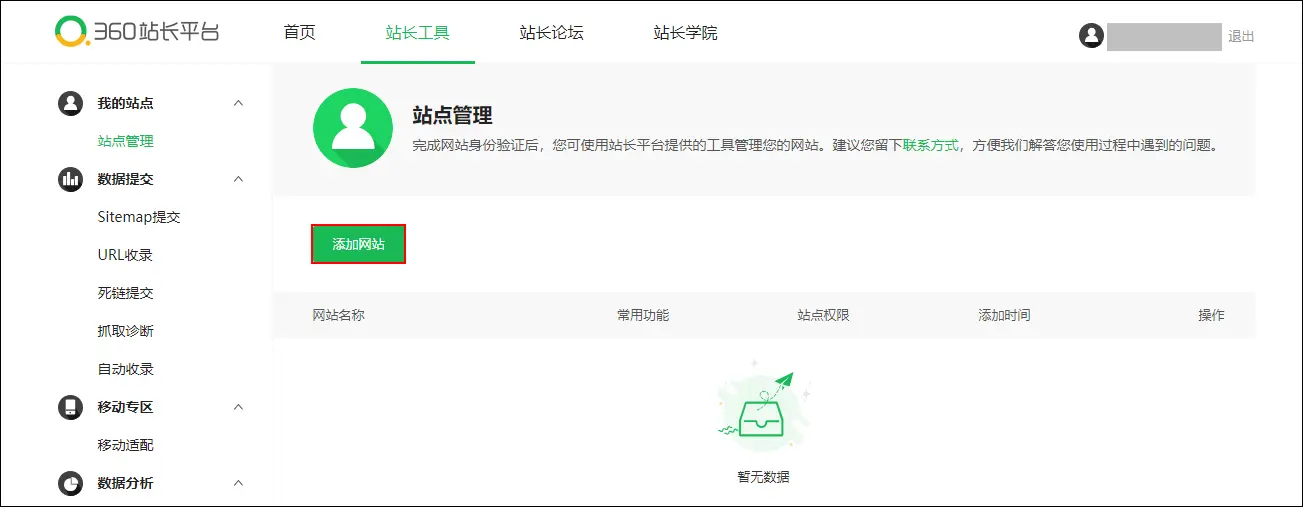Image resolution: width=1303 pixels, height=507 pixels.
Task: Click the user avatar icon in header
Action: pyautogui.click(x=1091, y=36)
